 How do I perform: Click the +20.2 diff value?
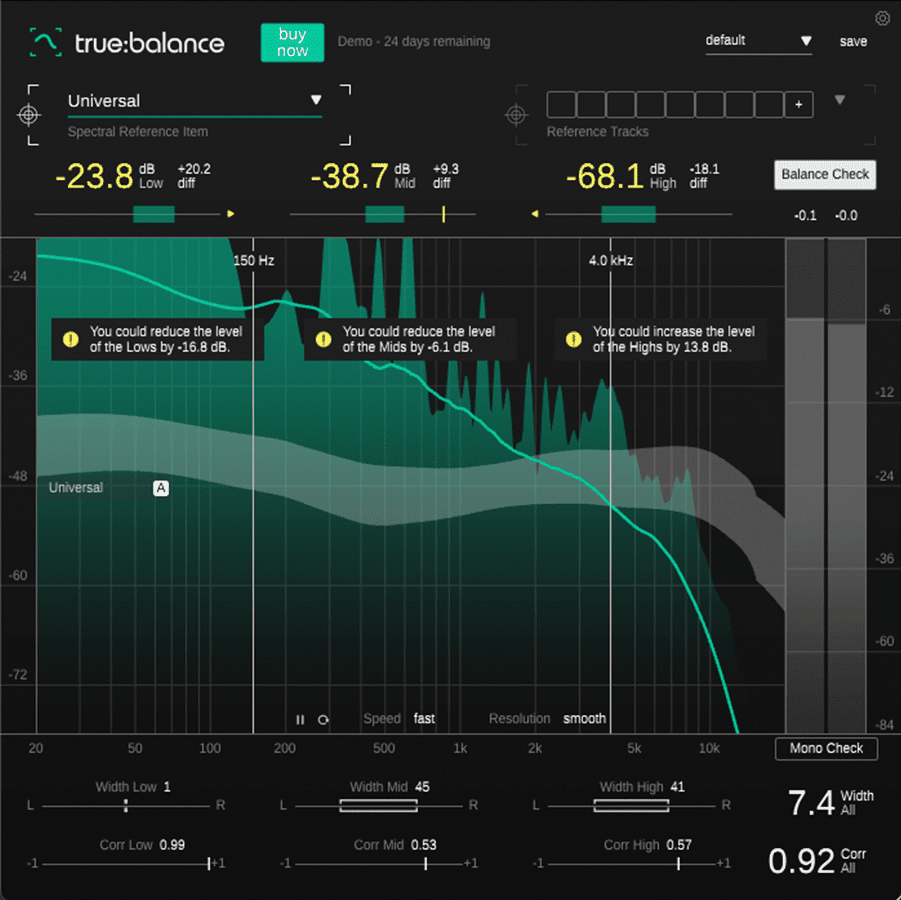click(194, 169)
